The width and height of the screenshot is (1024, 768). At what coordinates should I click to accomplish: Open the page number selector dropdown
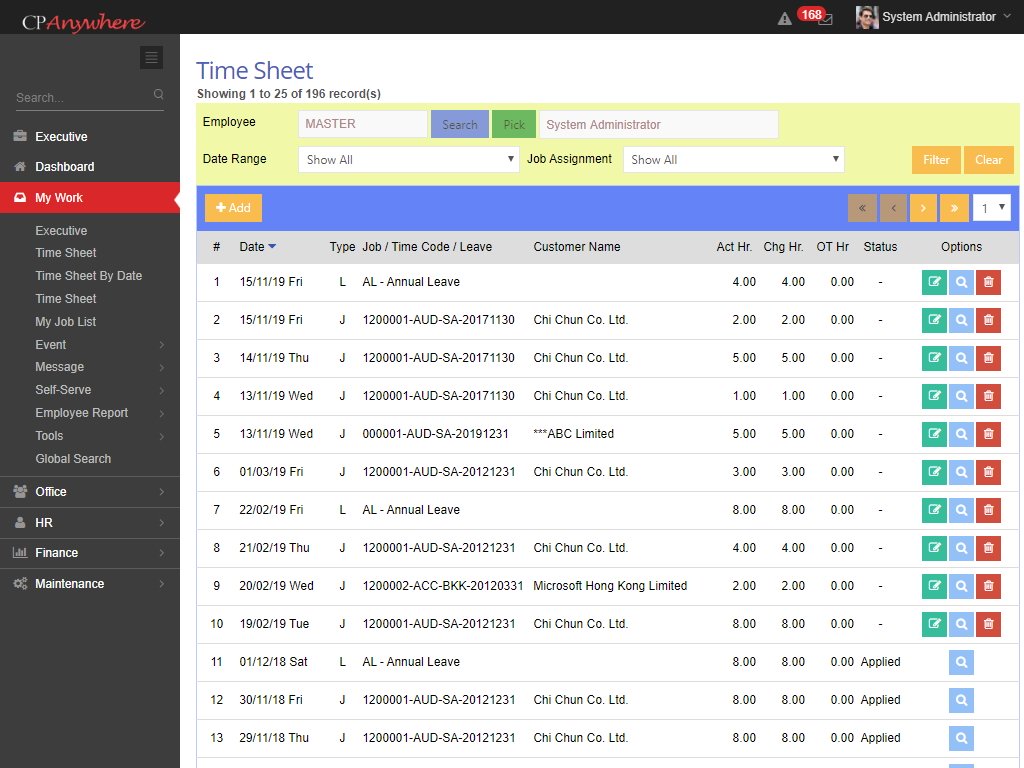[x=991, y=208]
